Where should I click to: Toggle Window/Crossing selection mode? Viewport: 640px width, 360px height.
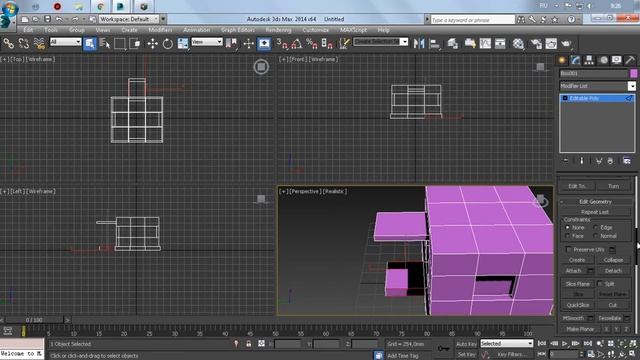point(135,43)
